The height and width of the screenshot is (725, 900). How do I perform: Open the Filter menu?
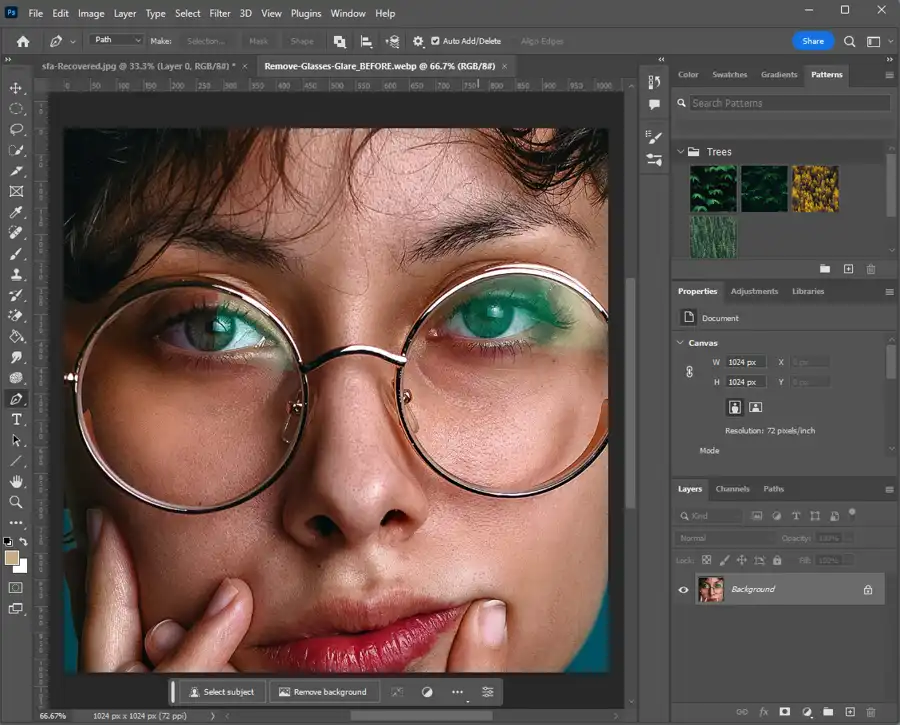point(220,14)
